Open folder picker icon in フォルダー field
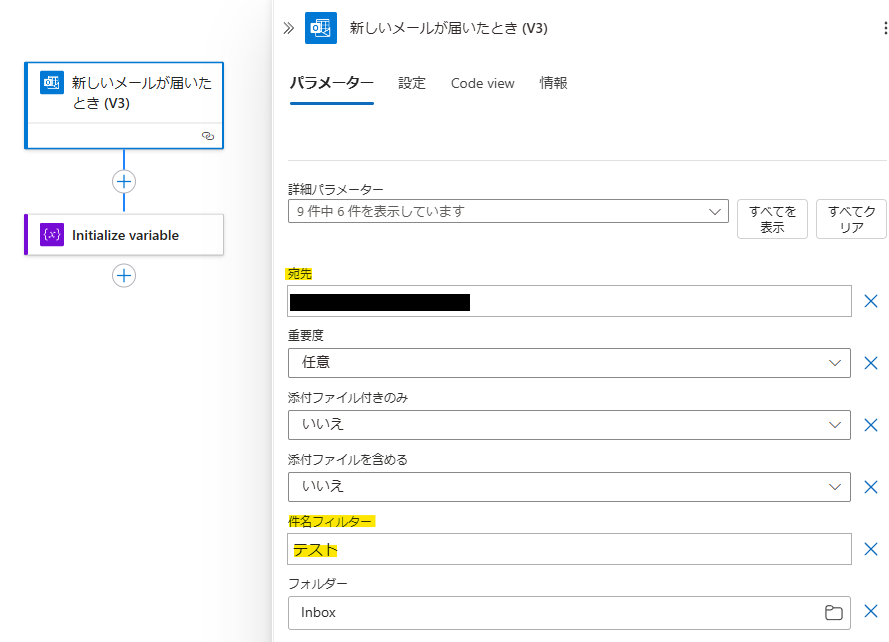The height and width of the screenshot is (642, 889). (x=833, y=613)
